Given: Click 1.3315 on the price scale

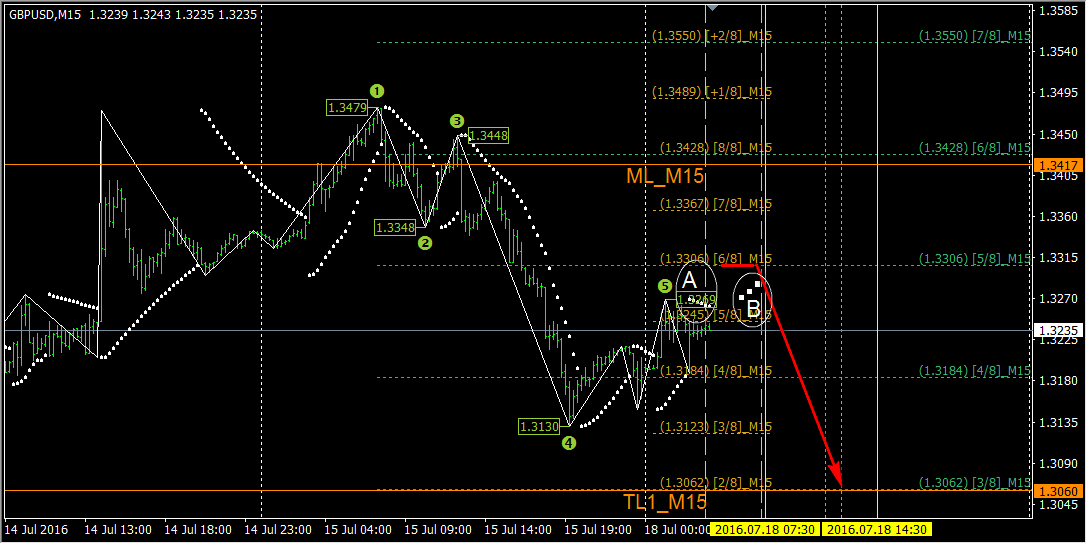Looking at the screenshot, I should pos(1059,257).
